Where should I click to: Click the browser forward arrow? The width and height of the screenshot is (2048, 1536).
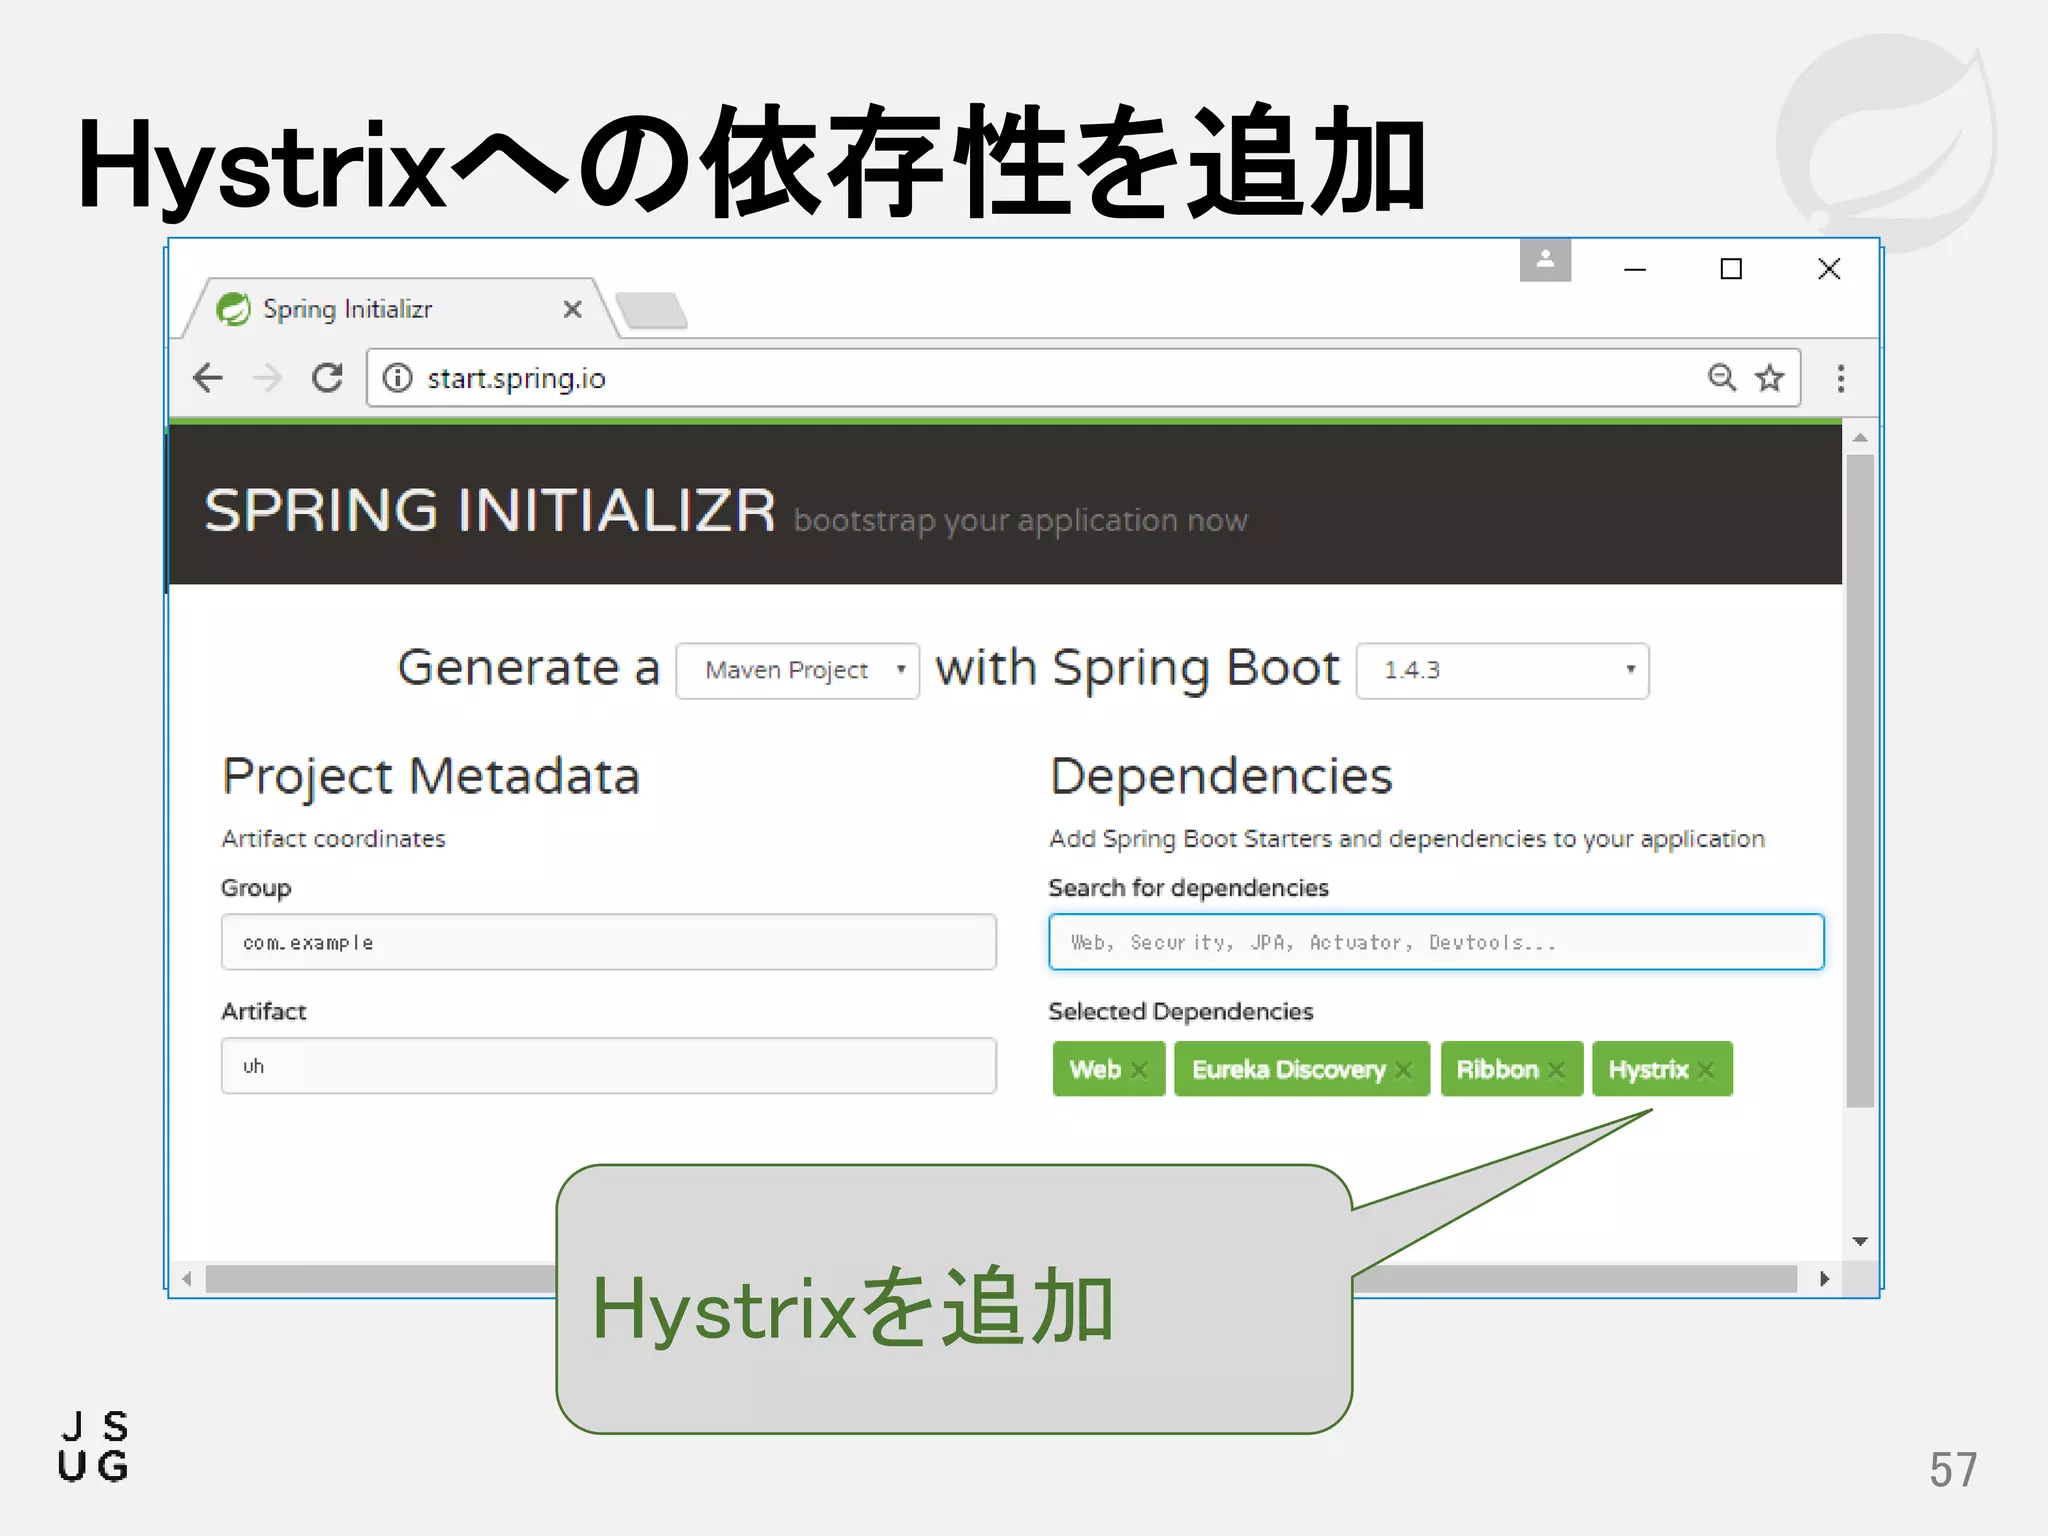tap(267, 378)
